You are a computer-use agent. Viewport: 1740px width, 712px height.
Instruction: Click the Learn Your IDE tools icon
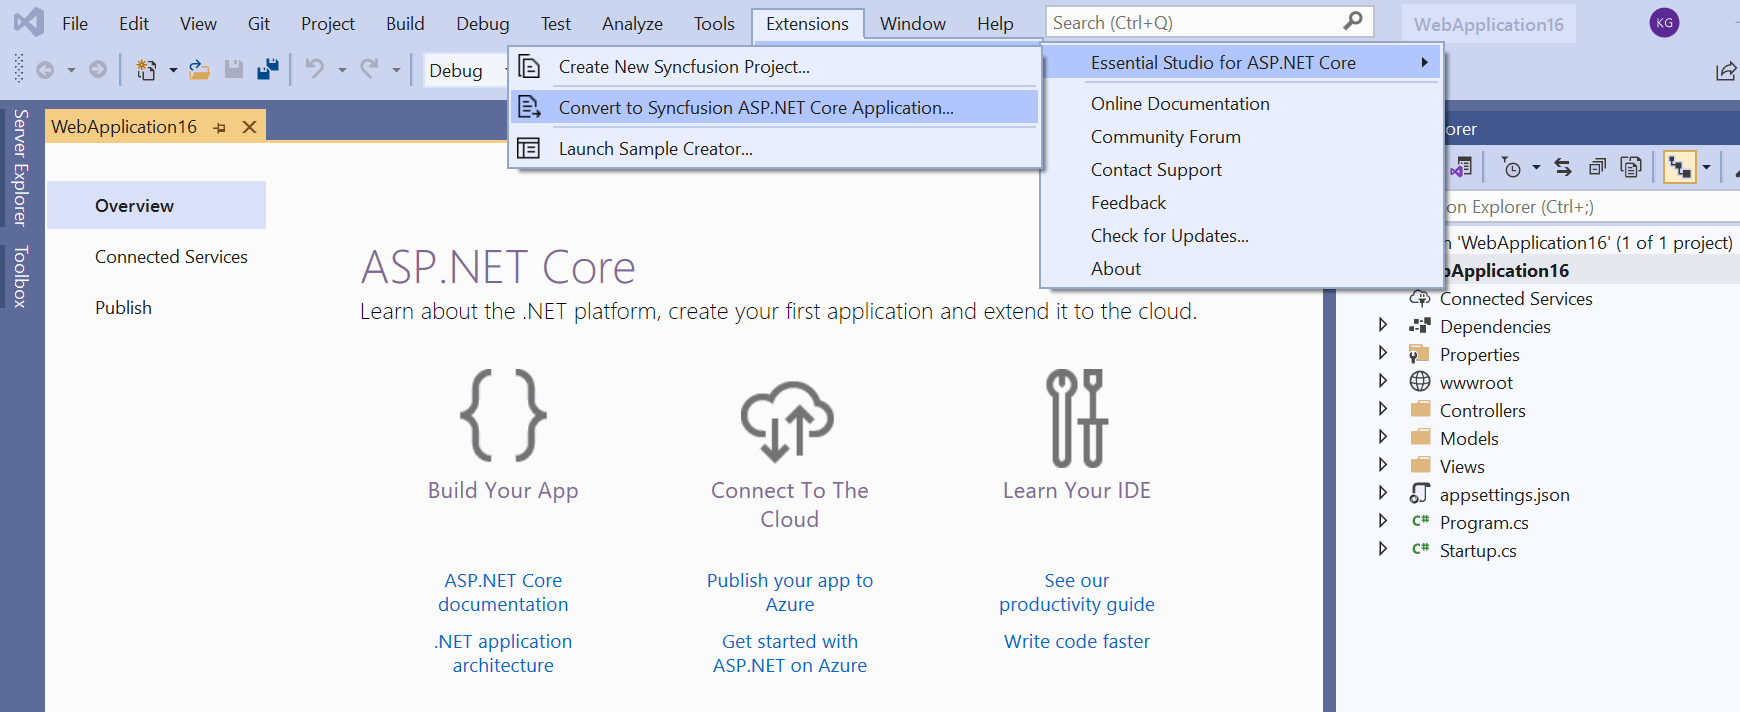(x=1077, y=417)
